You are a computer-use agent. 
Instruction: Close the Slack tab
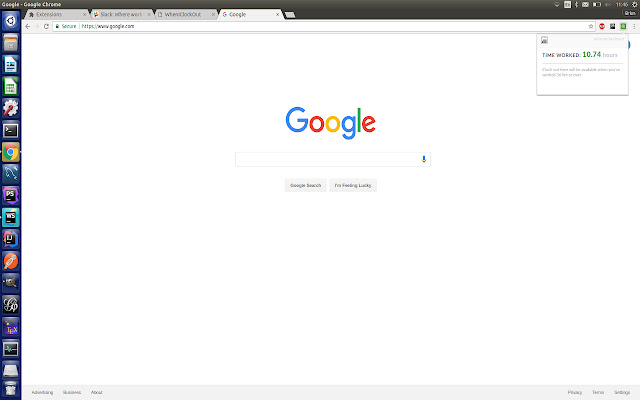pos(149,14)
